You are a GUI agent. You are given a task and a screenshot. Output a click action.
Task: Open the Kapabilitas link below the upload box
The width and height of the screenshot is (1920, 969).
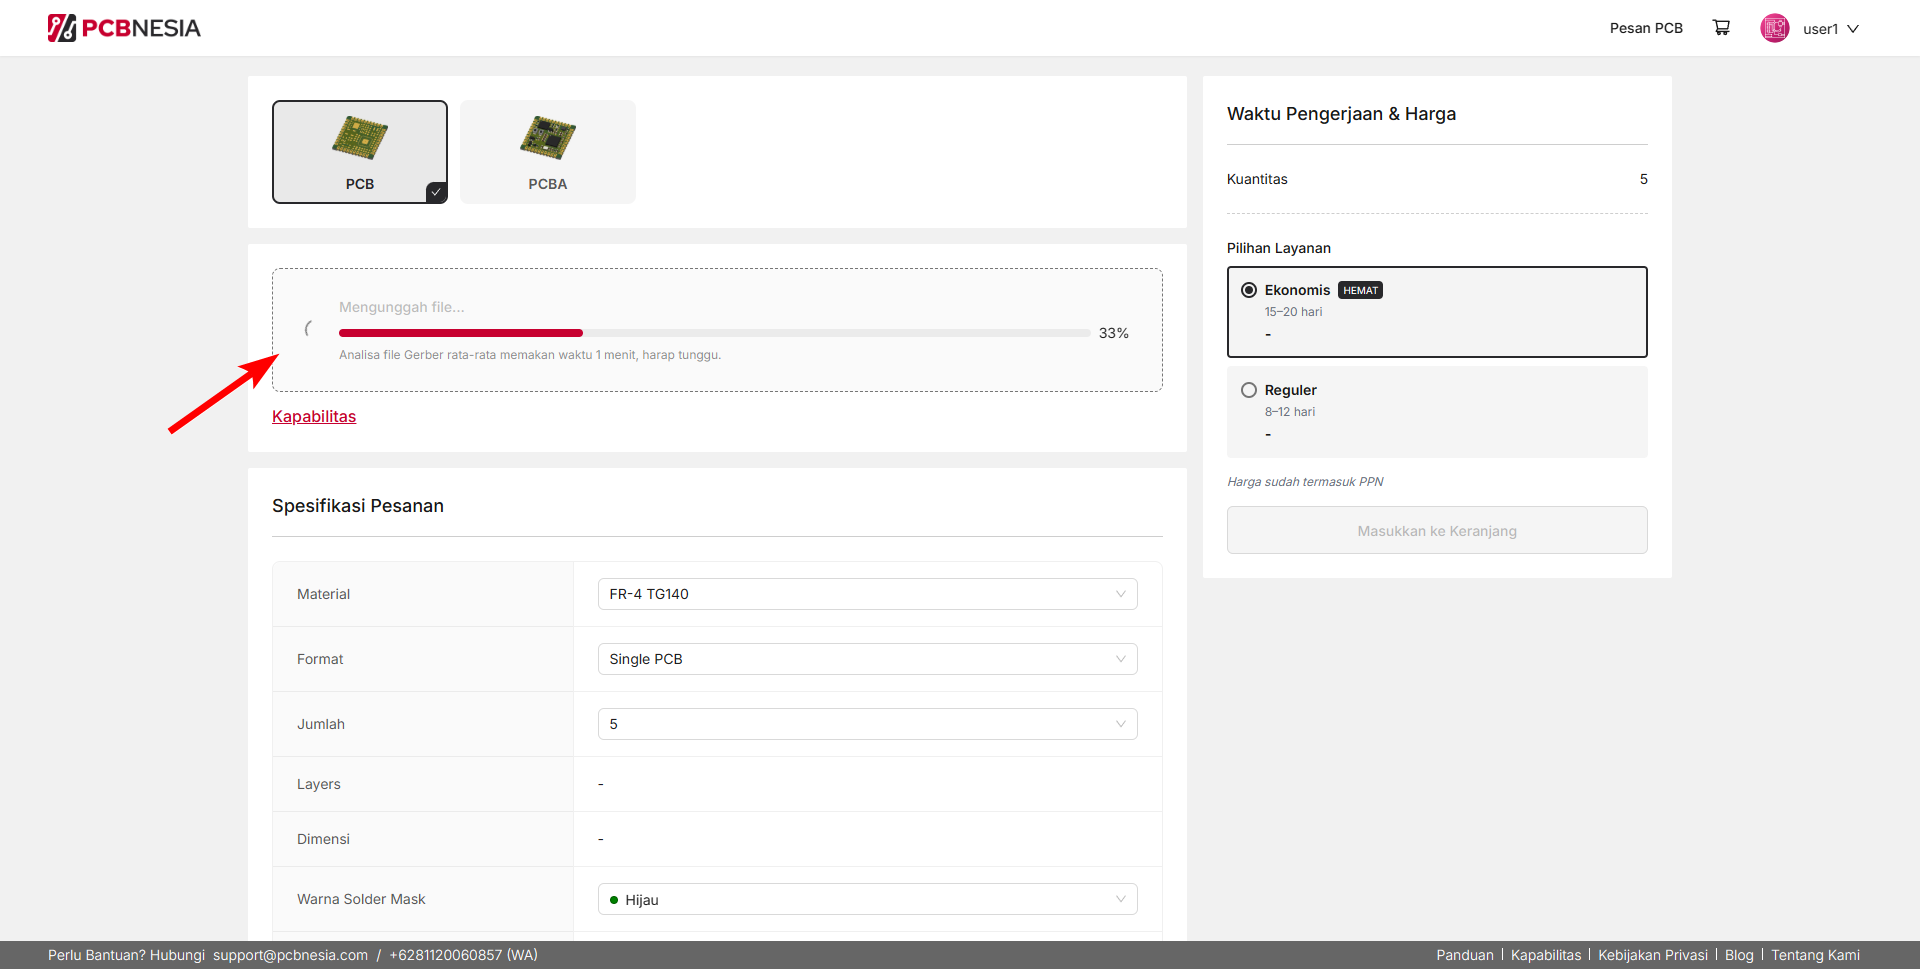click(314, 416)
